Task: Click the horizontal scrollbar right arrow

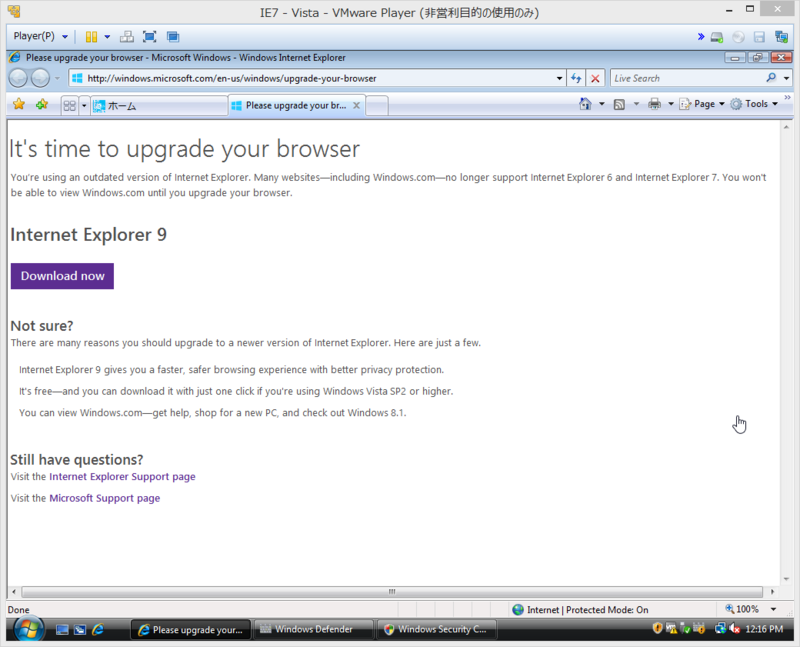Action: point(772,592)
